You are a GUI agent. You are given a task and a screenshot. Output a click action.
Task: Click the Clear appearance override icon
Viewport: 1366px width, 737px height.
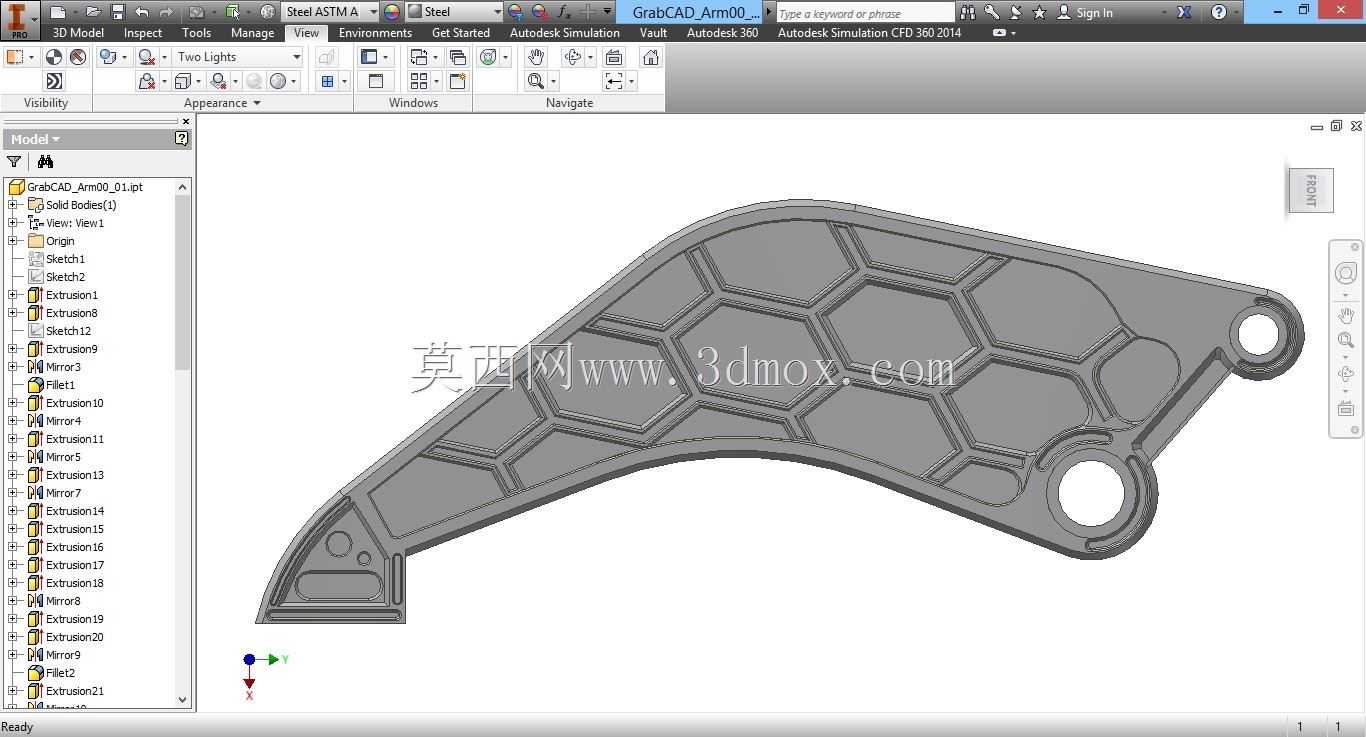(x=539, y=12)
